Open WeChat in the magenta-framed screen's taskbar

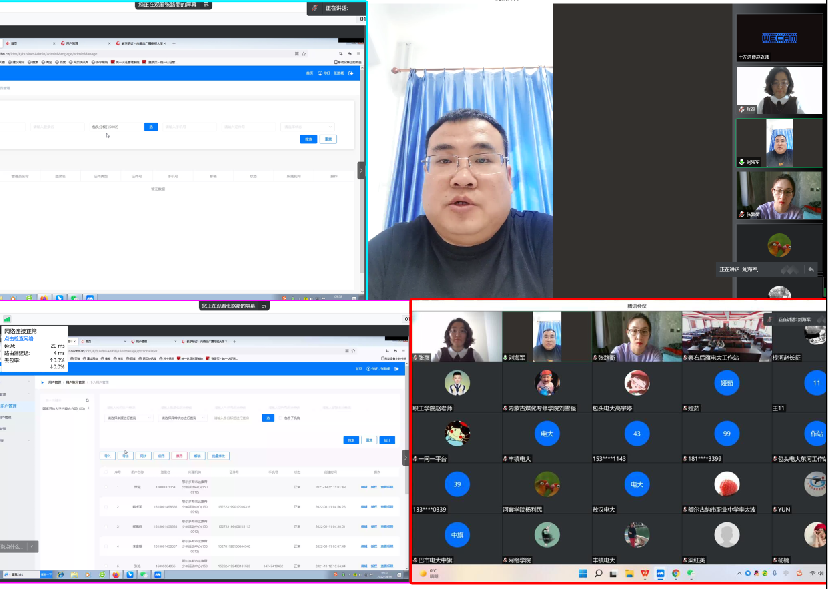(x=144, y=575)
